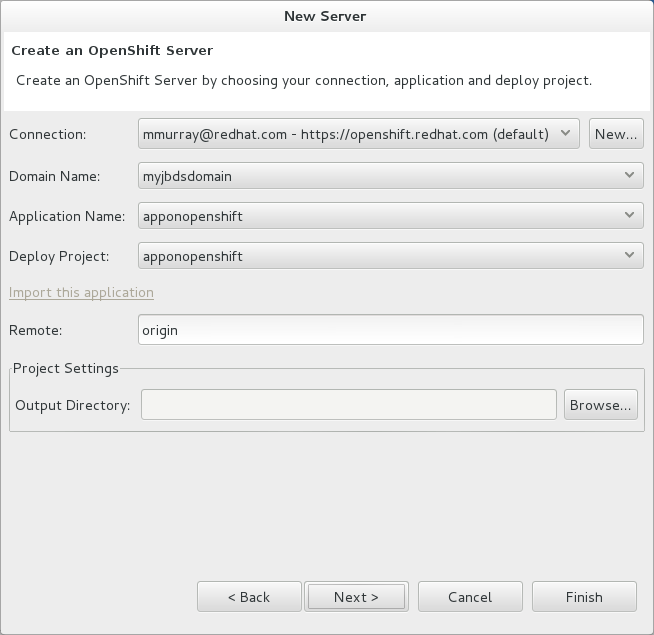654x635 pixels.
Task: Click the Output Directory text field
Action: 348,405
